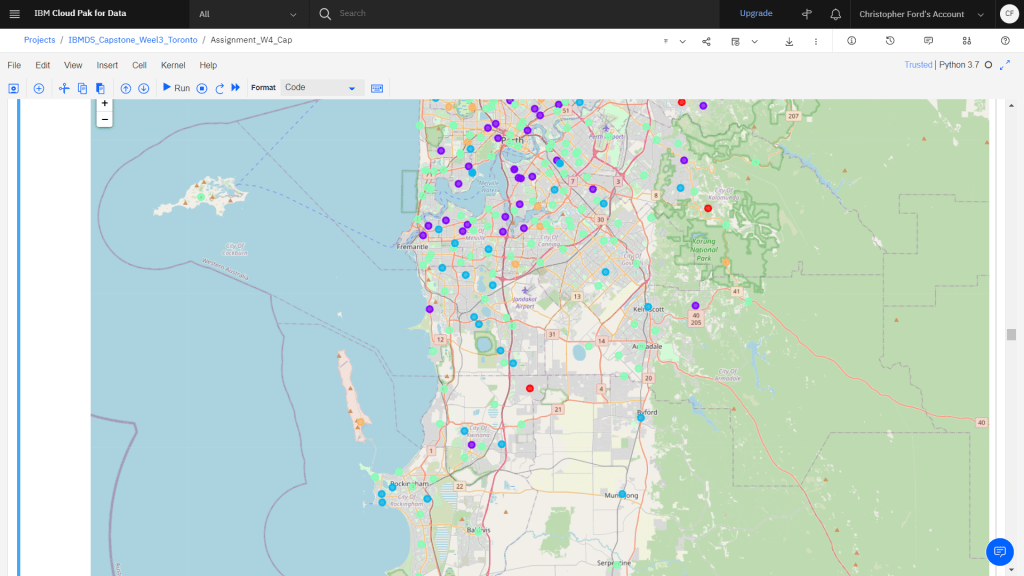The height and width of the screenshot is (576, 1024).
Task: Click the cut selected cells icon
Action: coord(64,88)
